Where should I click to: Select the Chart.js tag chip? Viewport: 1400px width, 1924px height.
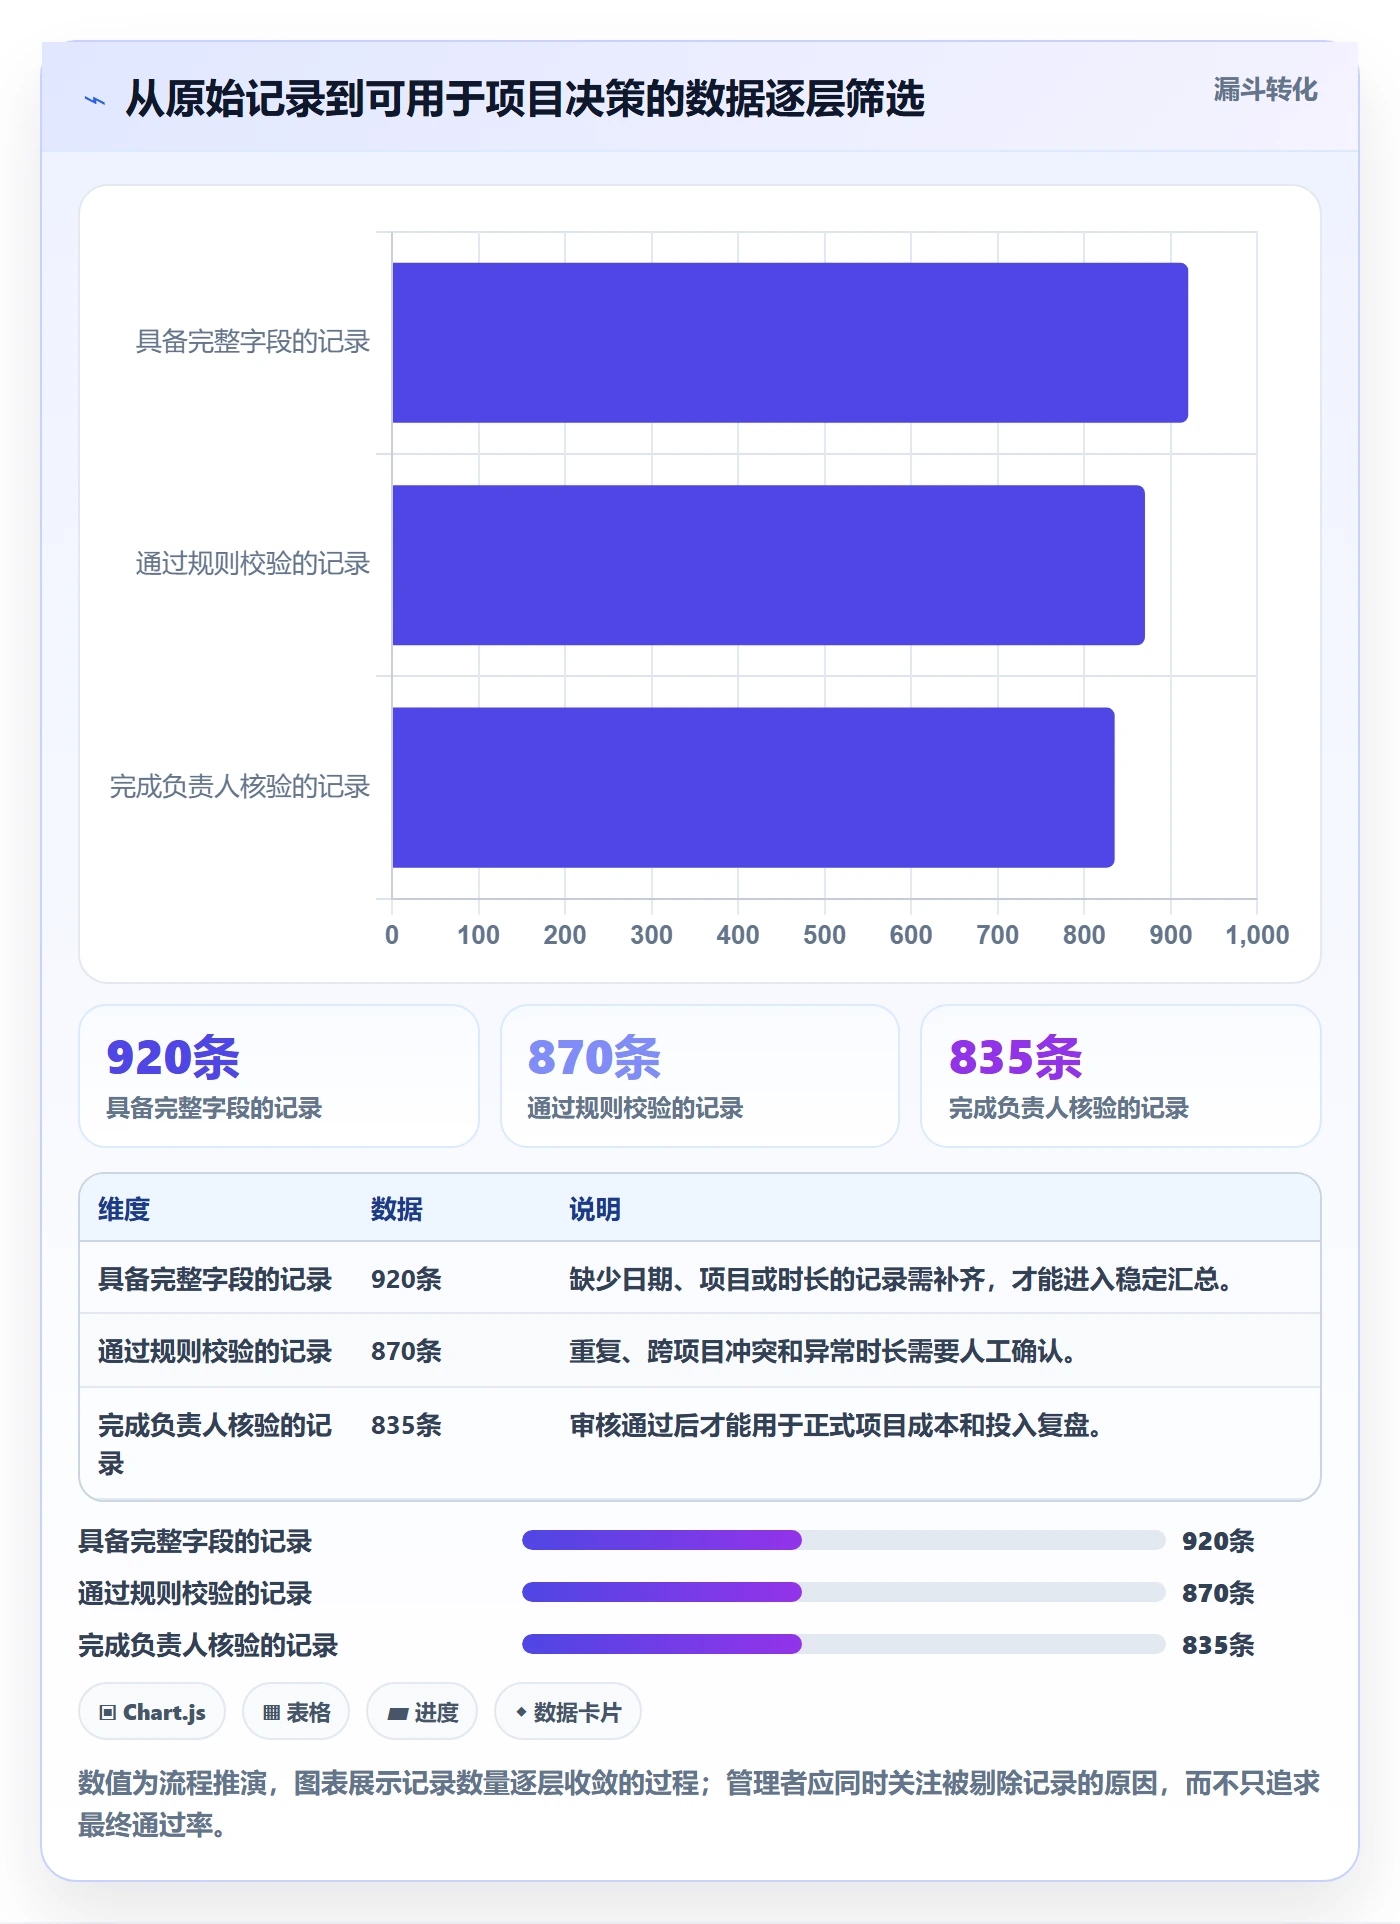point(152,1712)
